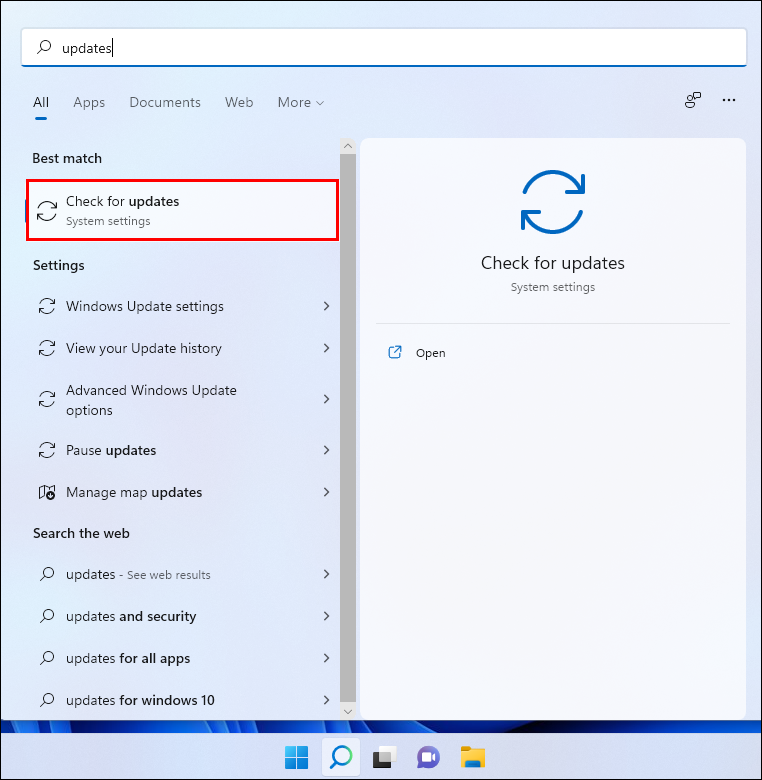The height and width of the screenshot is (780, 762).
Task: Expand updates - See web results chevron
Action: [326, 574]
